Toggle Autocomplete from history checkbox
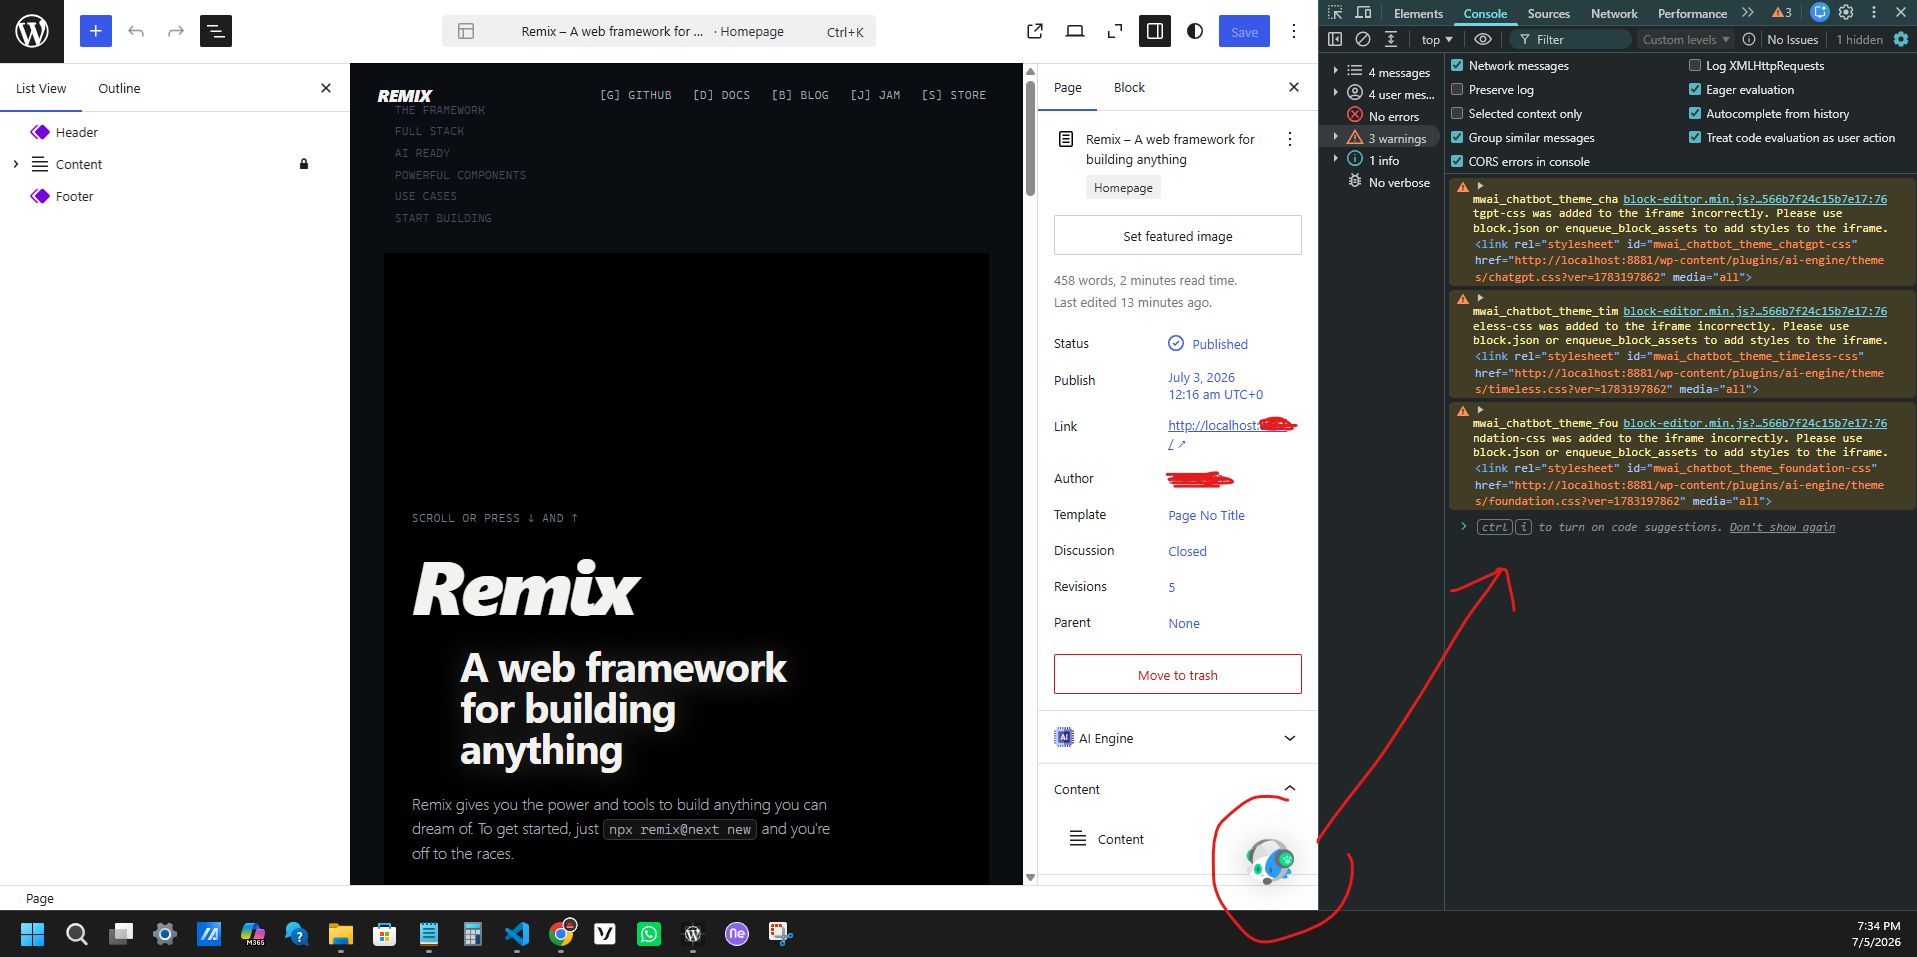Screen dimensions: 1917x957 click(1695, 114)
